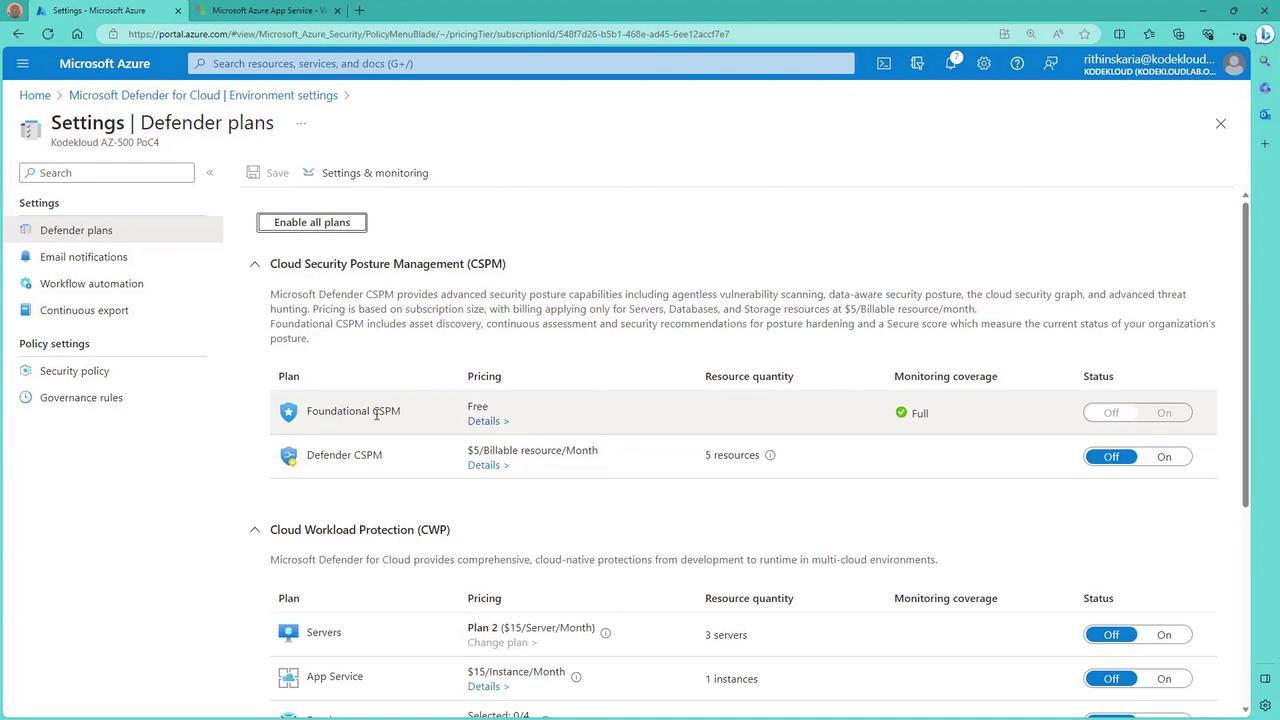Viewport: 1280px width, 720px height.
Task: Open Email notifications in the sidebar
Action: [83, 257]
